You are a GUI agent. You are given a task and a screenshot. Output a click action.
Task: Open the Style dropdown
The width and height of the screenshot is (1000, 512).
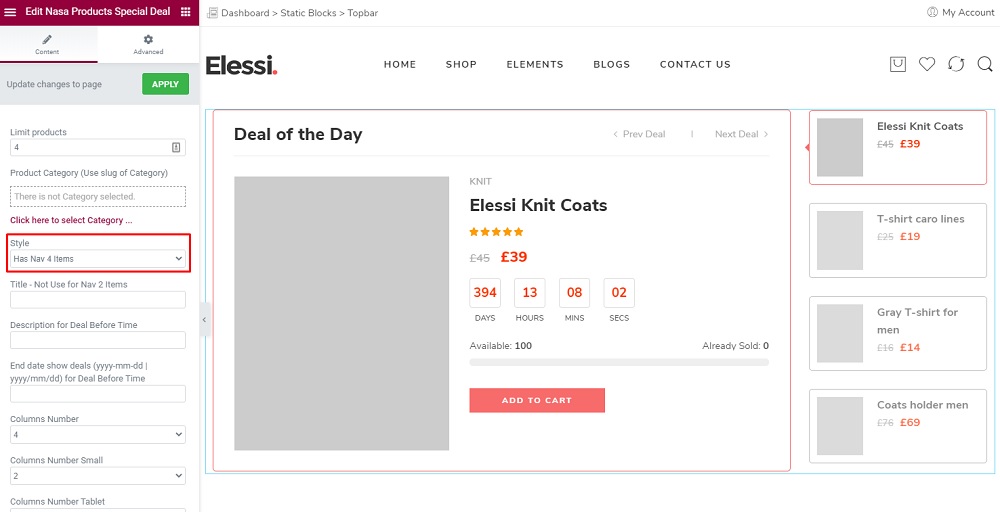98,259
